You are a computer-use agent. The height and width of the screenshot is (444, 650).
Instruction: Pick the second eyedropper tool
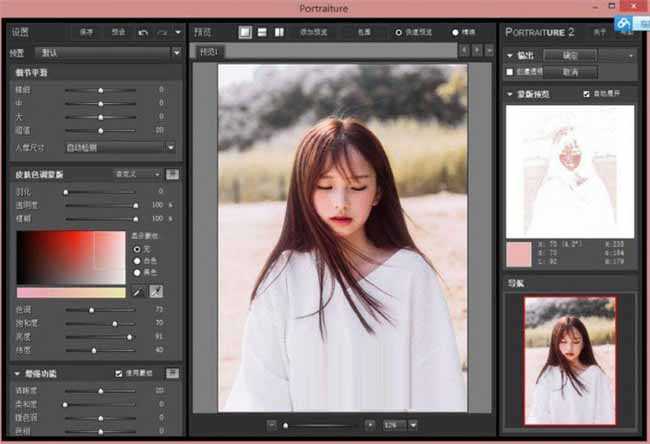click(x=157, y=291)
